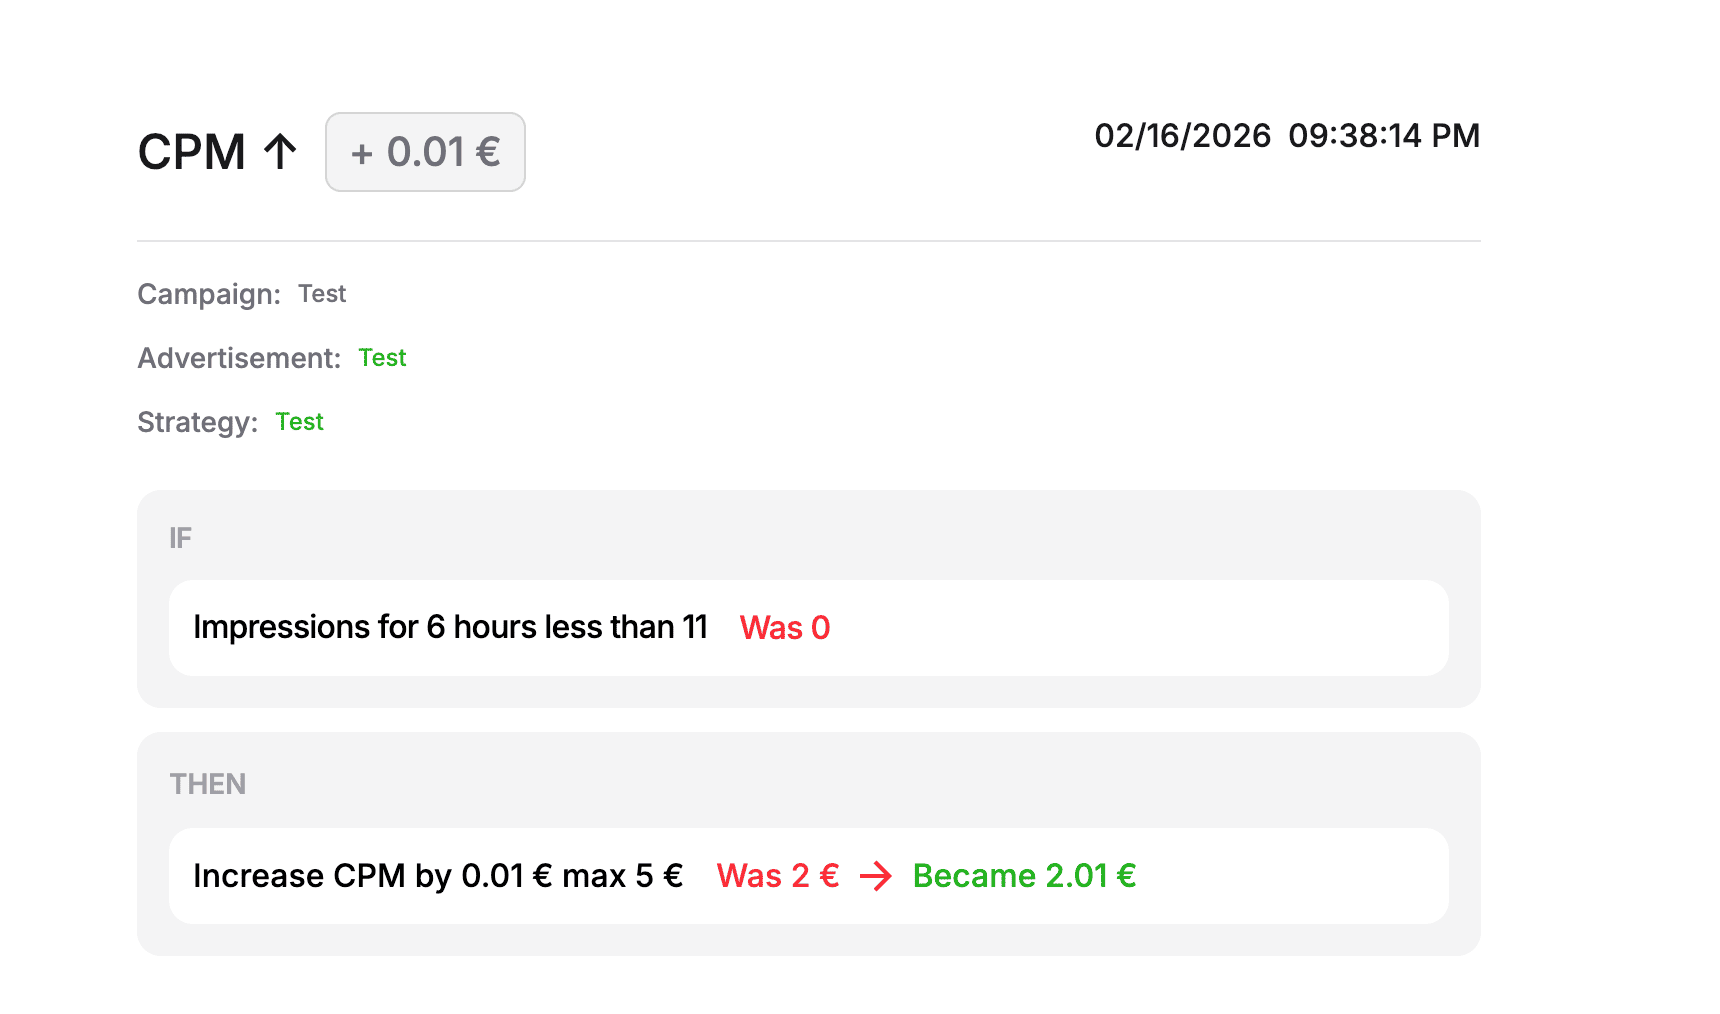1720x1014 pixels.
Task: Click the Strategy: field label
Action: (x=197, y=422)
